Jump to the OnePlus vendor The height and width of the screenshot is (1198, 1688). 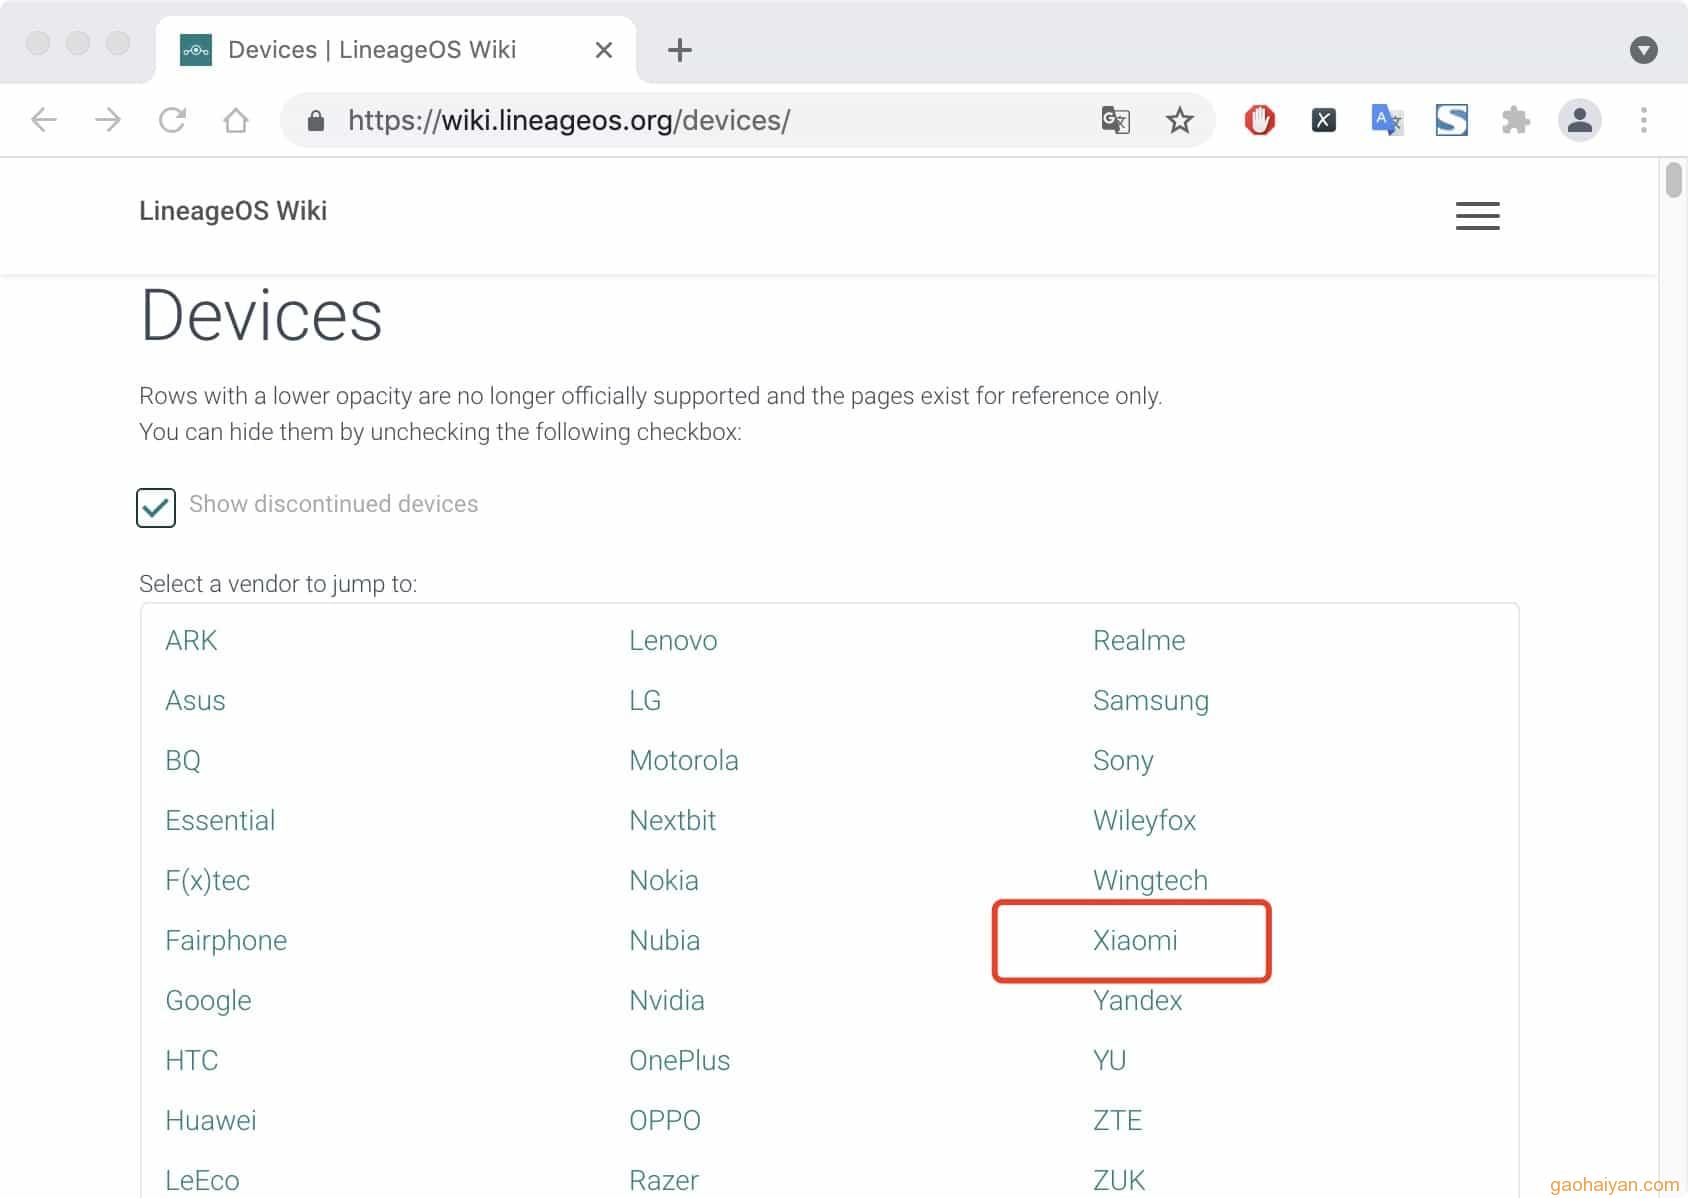pos(680,1060)
